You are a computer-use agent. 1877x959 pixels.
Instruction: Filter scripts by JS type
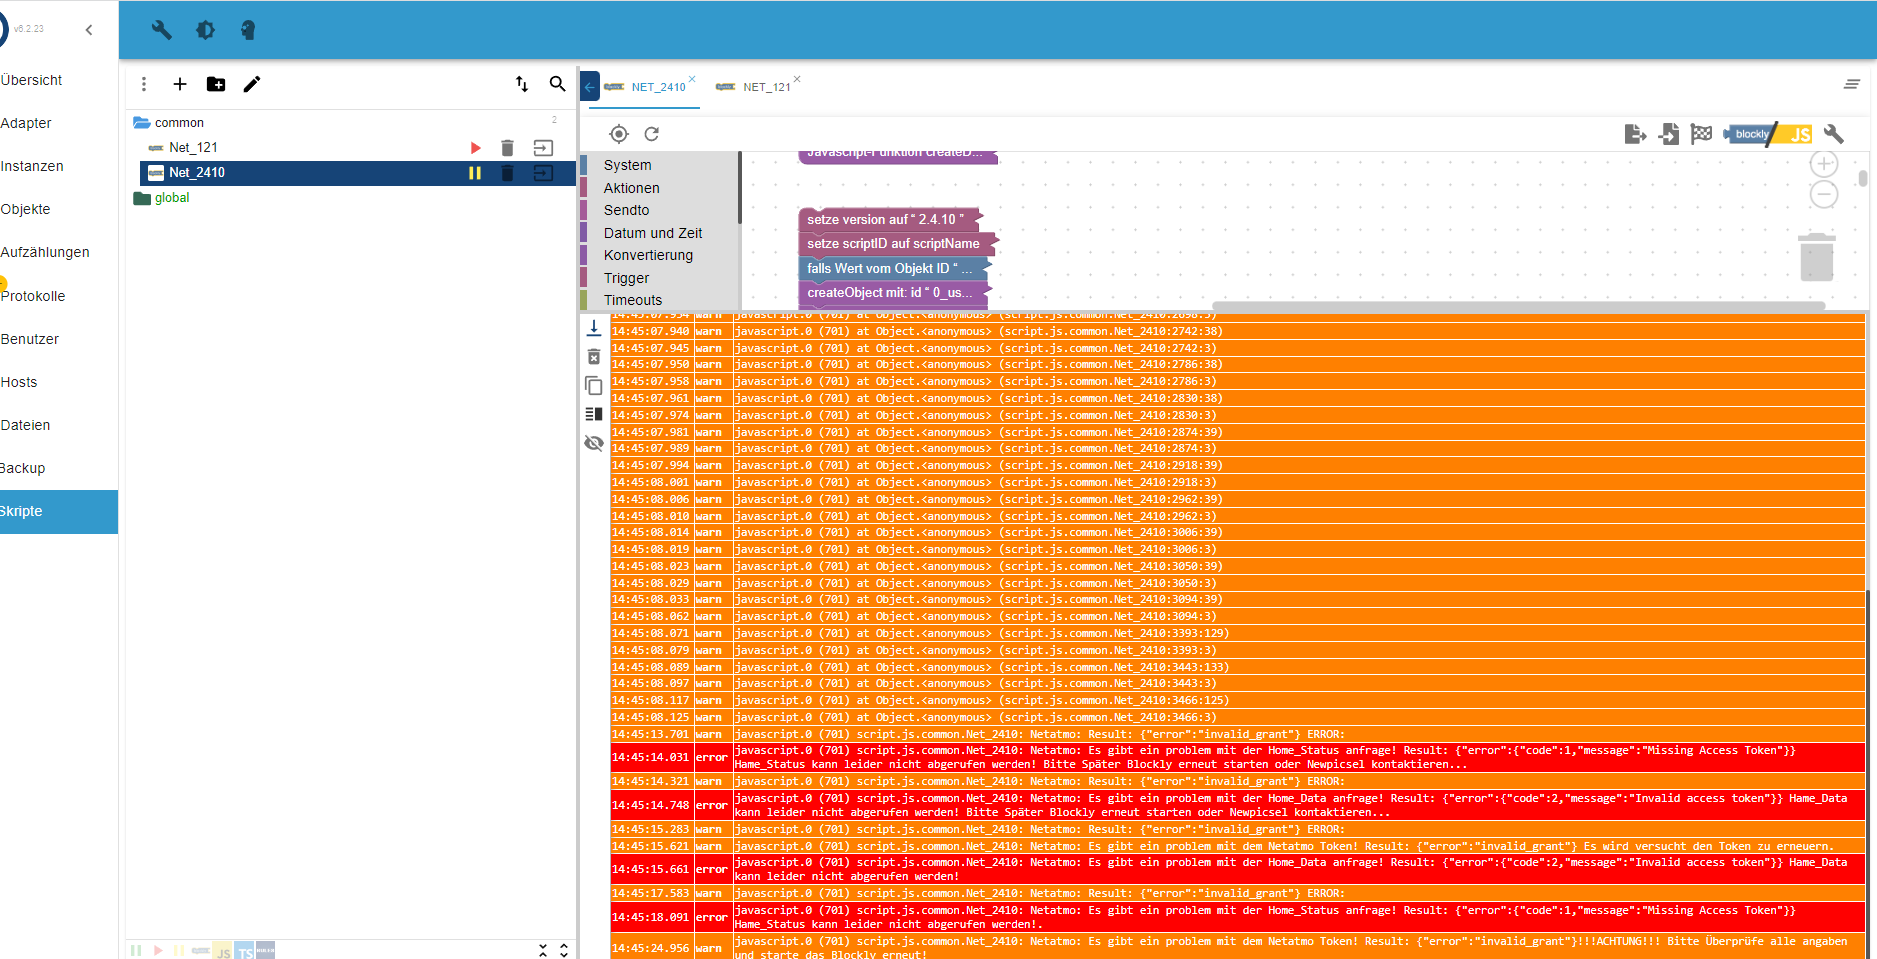(223, 951)
